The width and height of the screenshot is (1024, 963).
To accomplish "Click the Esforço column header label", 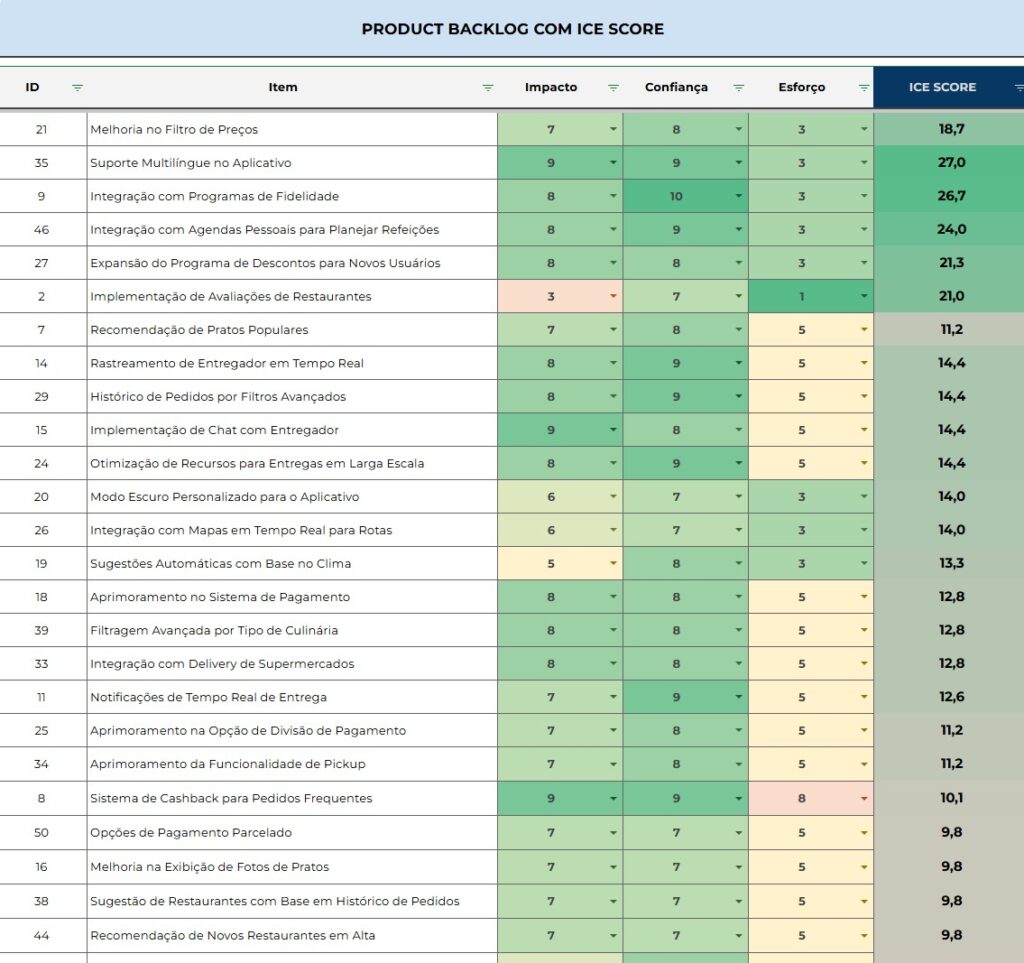I will (801, 87).
